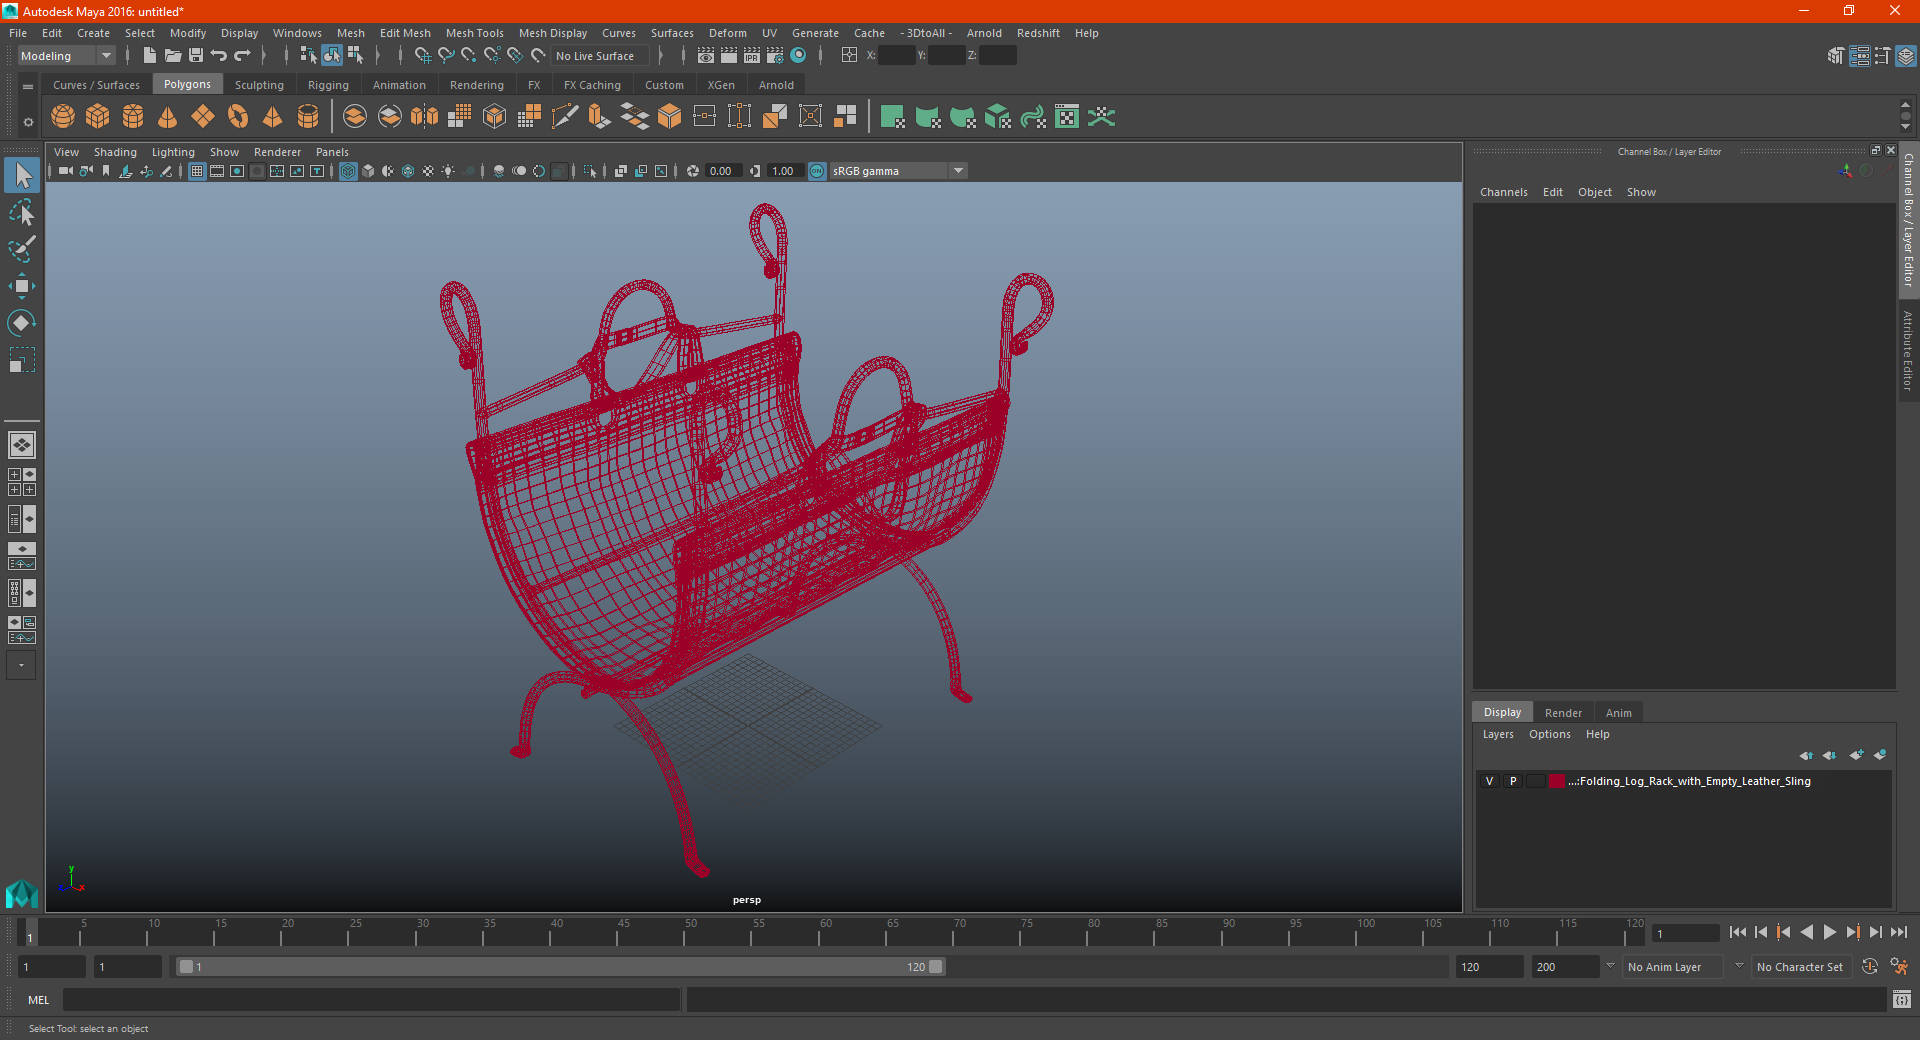Open animation preferences running-man icon
1920x1040 pixels.
pyautogui.click(x=1899, y=967)
